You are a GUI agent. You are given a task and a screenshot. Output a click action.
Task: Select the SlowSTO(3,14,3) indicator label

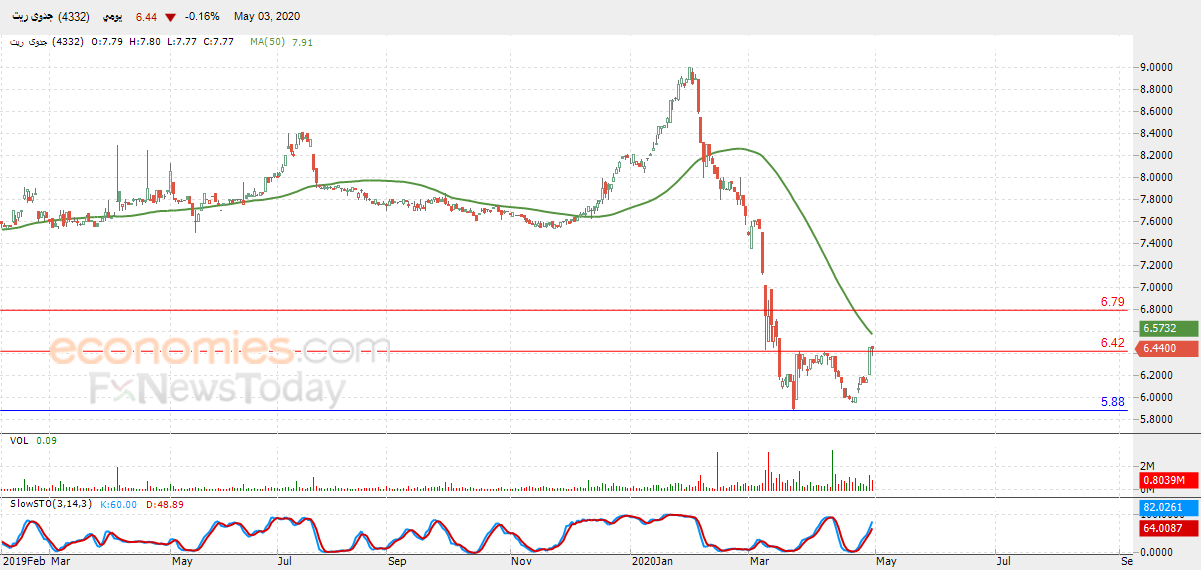pyautogui.click(x=50, y=504)
